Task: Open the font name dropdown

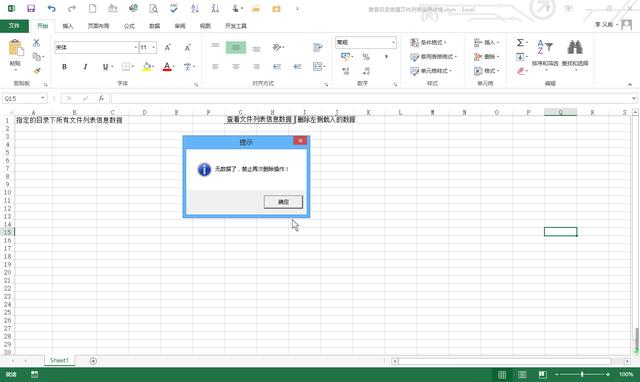Action: coord(136,48)
